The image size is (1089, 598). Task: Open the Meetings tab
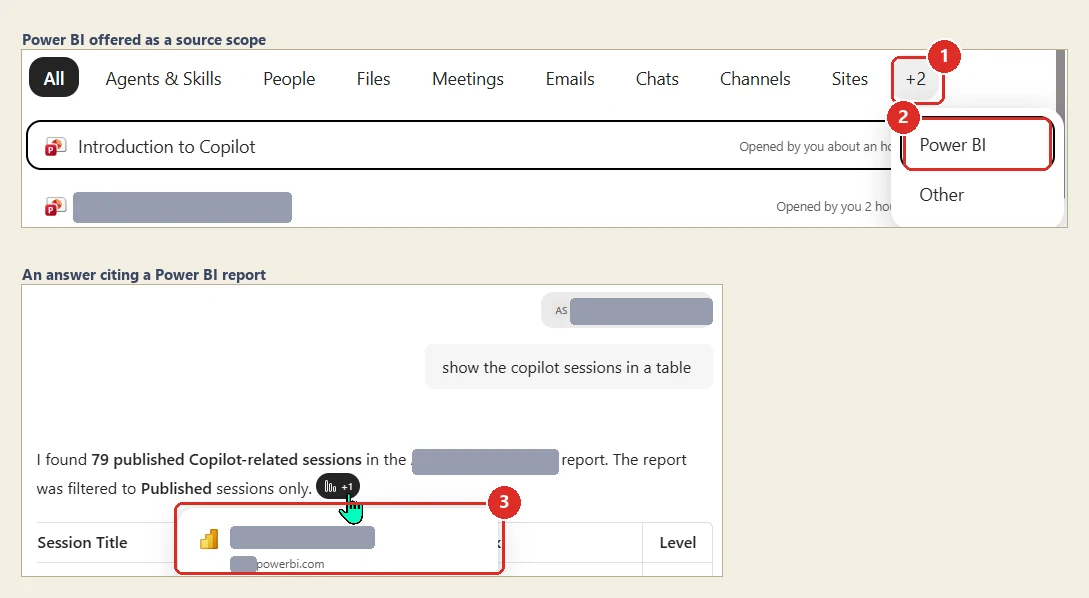click(x=467, y=78)
